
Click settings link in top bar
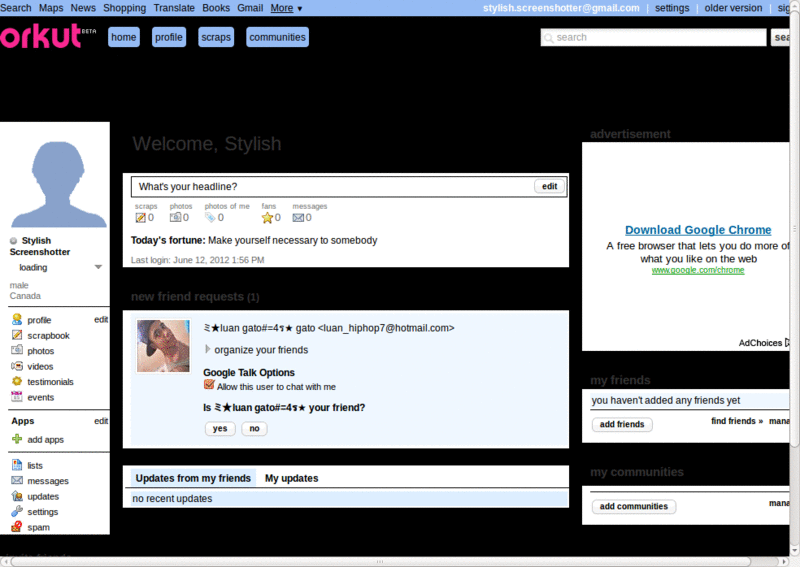pyautogui.click(x=672, y=8)
